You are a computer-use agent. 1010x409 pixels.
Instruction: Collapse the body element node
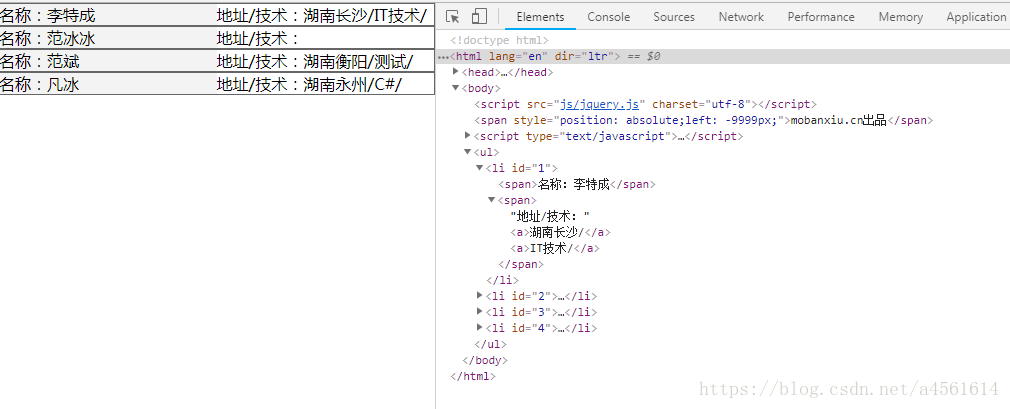[x=456, y=88]
